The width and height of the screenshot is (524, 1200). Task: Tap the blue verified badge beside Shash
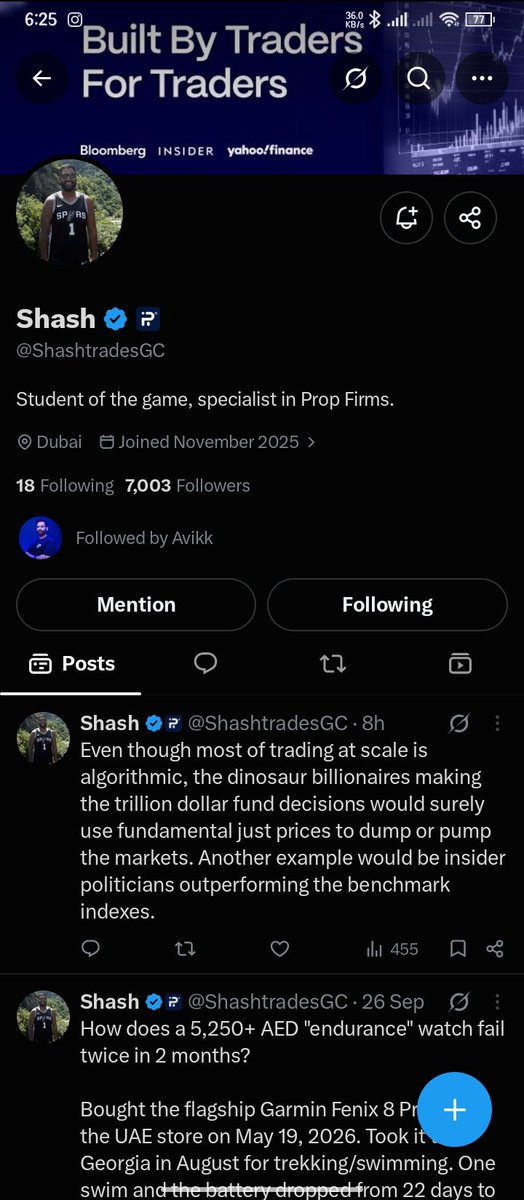coord(115,319)
